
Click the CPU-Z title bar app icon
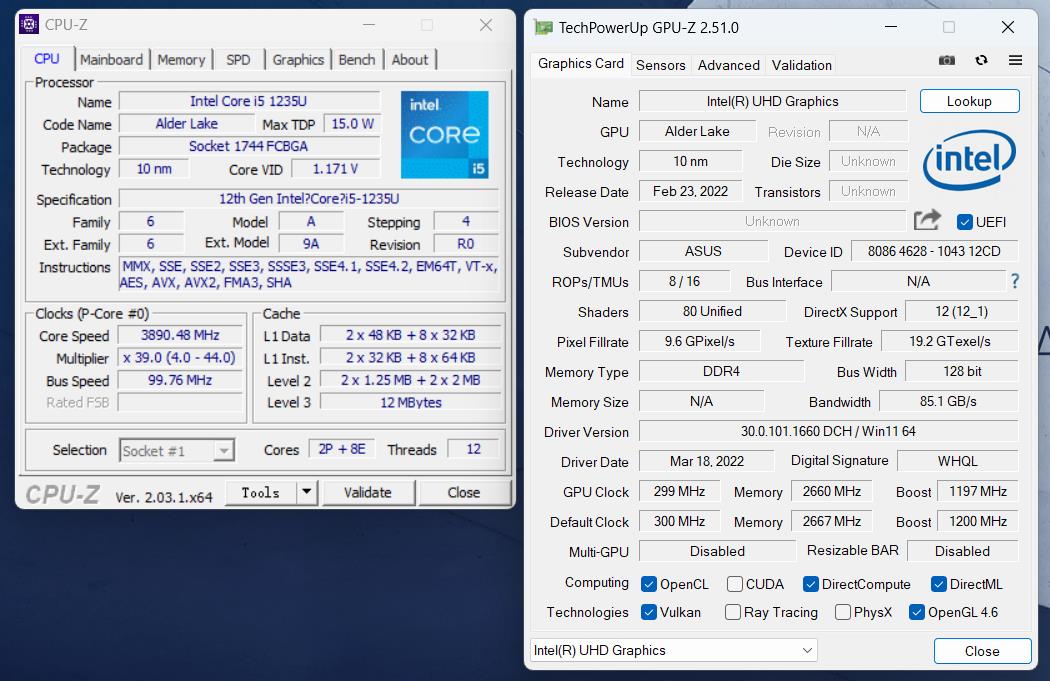pos(30,25)
